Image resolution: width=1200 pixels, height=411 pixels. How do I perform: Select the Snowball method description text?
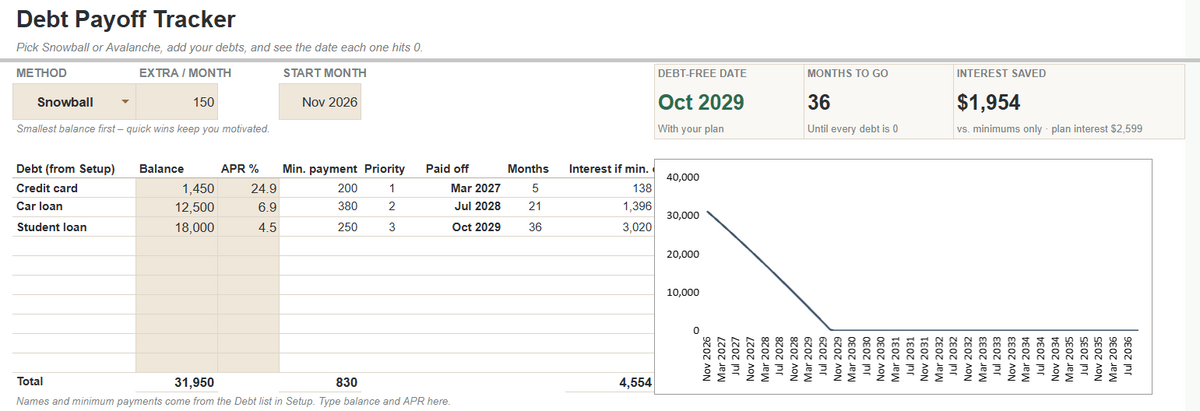tap(142, 130)
